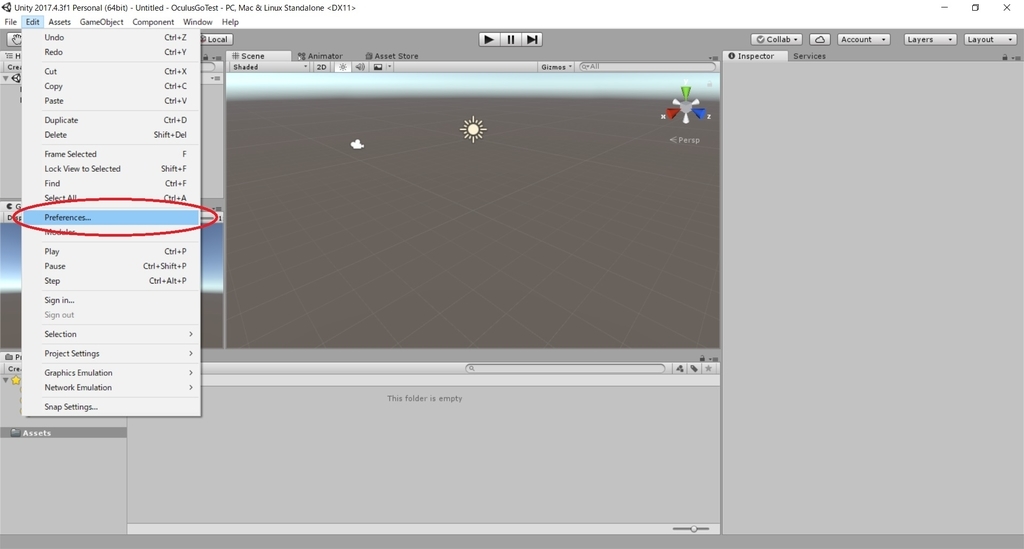Choose Paste from Edit menu
This screenshot has height=549, width=1024.
(111, 101)
